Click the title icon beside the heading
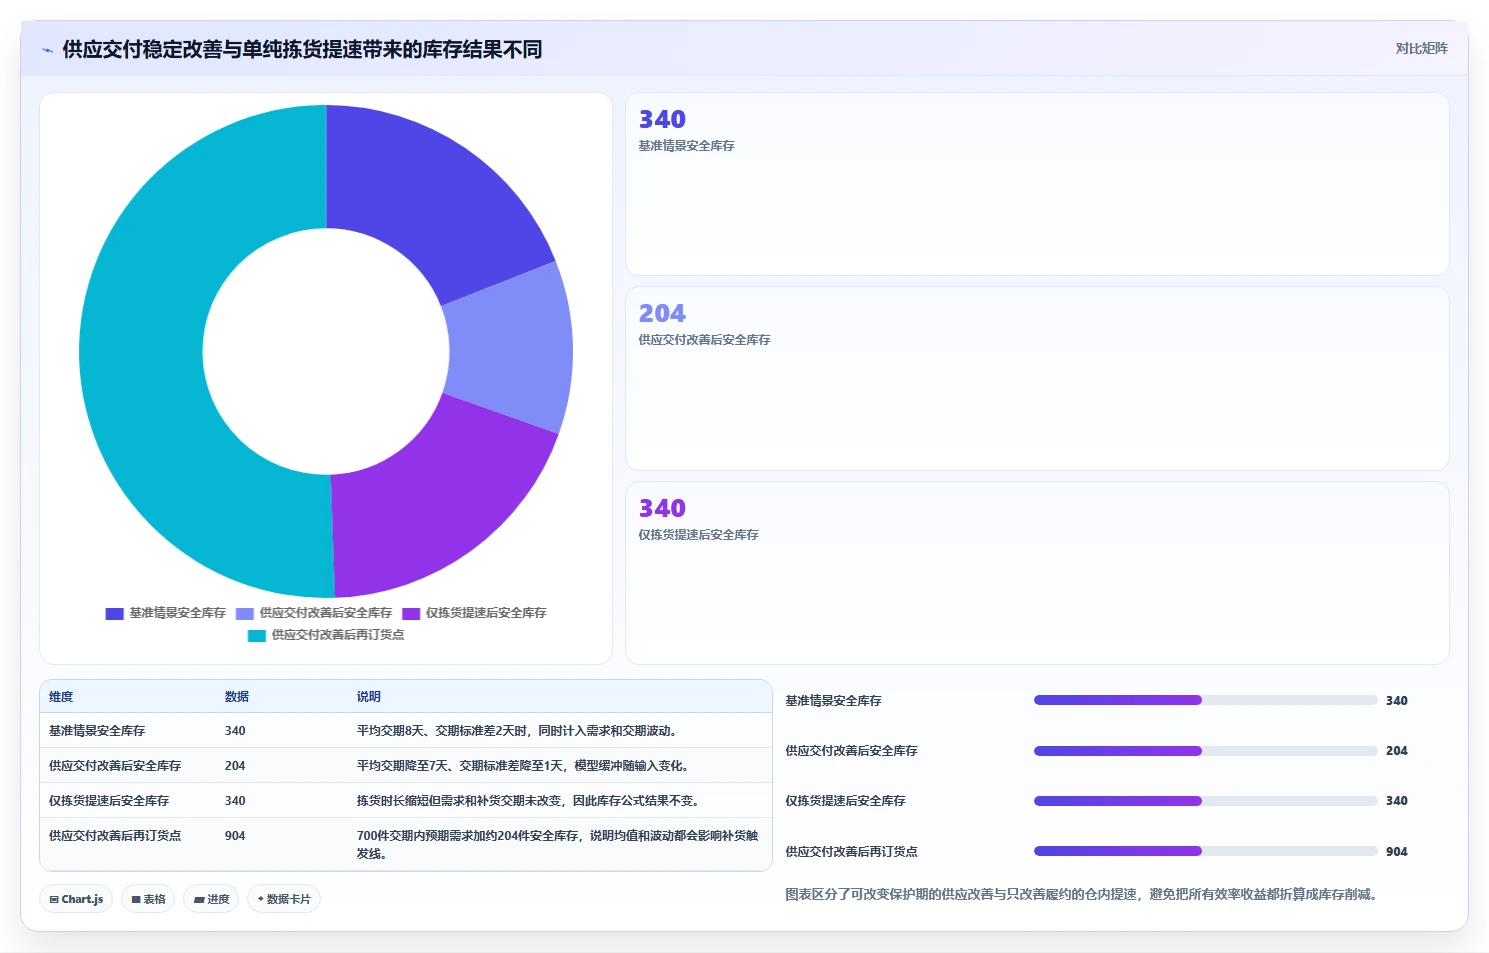 coord(47,50)
